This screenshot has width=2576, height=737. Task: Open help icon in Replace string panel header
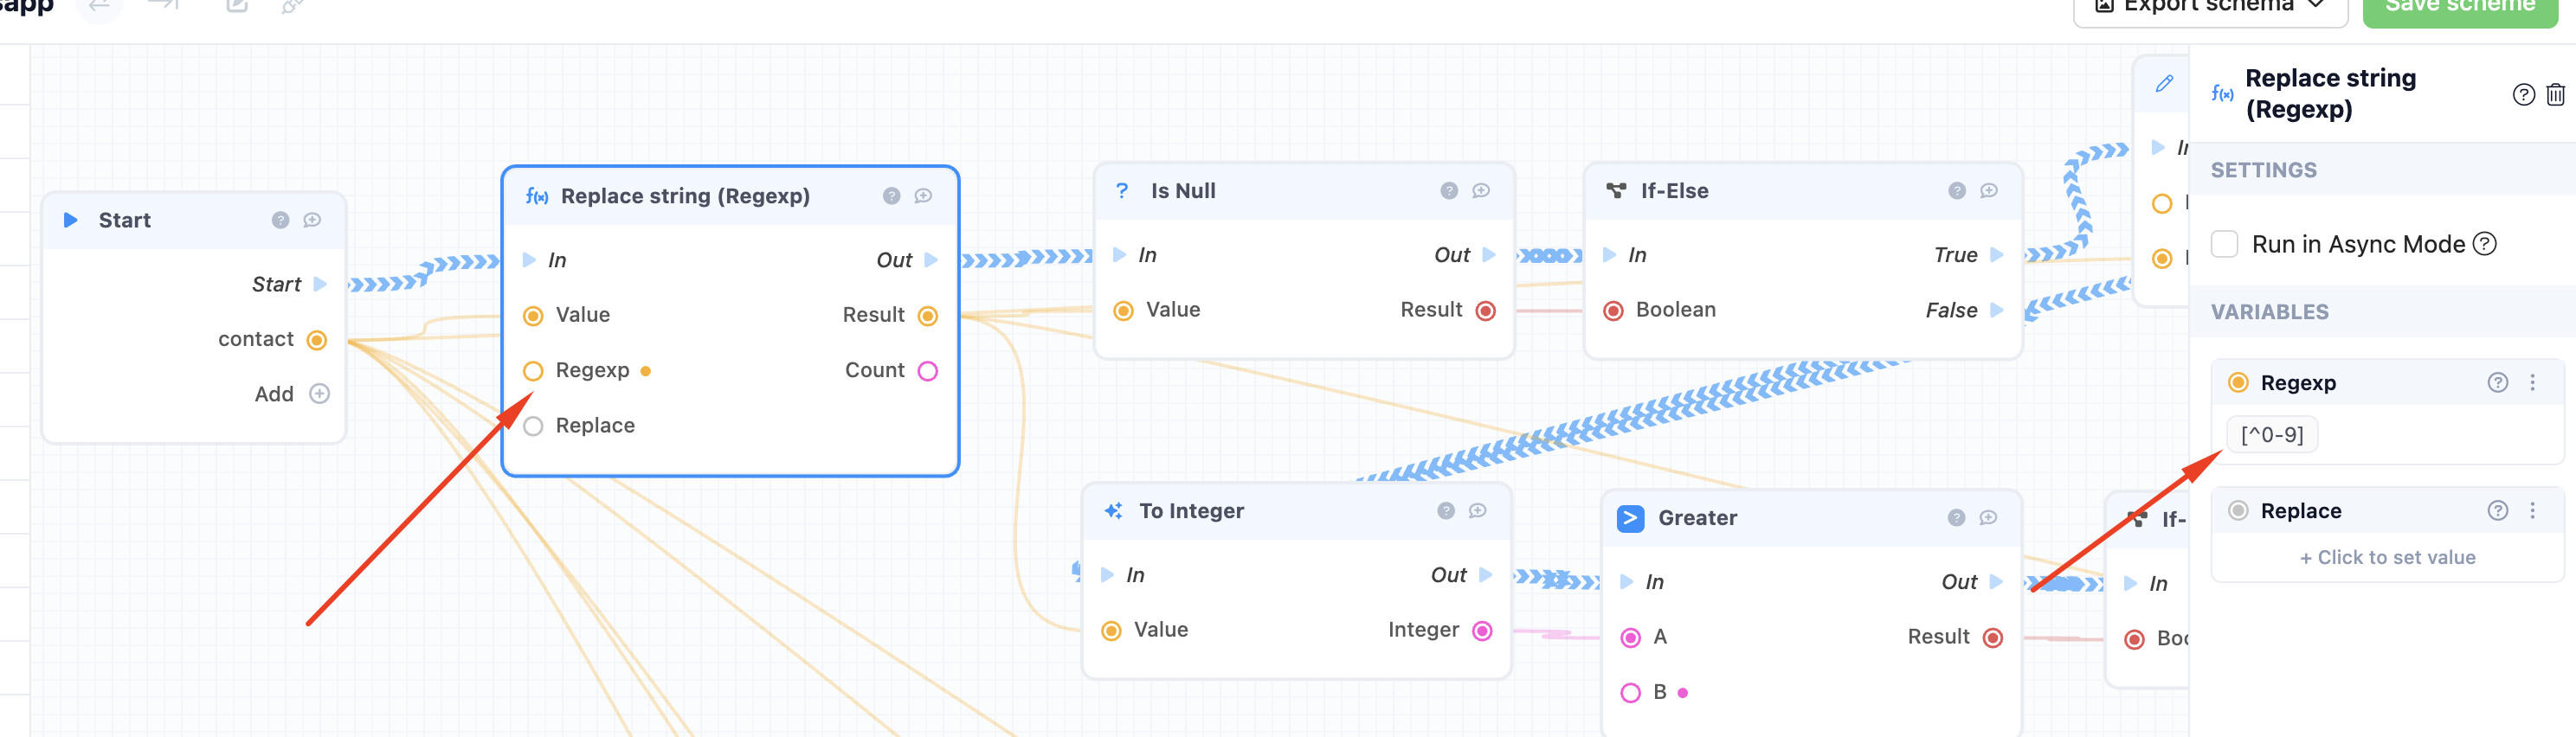point(2523,94)
